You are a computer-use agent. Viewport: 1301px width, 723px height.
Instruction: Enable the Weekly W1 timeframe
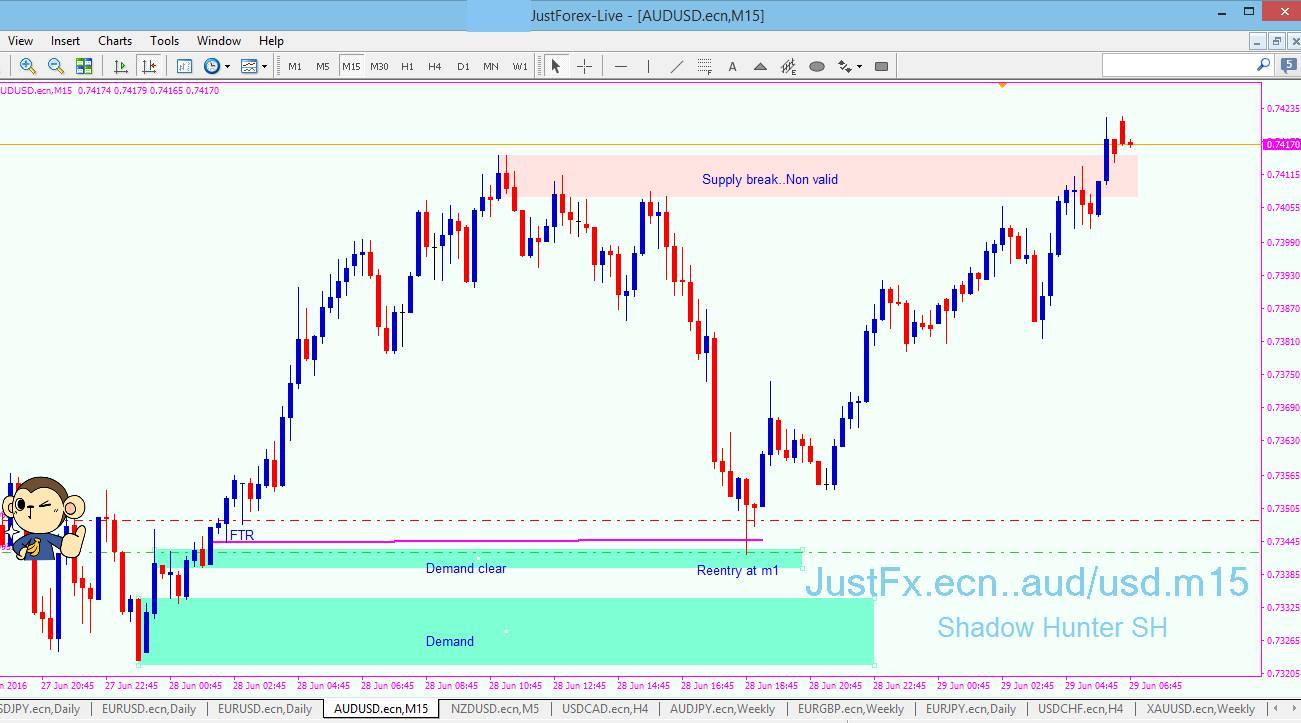[519, 66]
